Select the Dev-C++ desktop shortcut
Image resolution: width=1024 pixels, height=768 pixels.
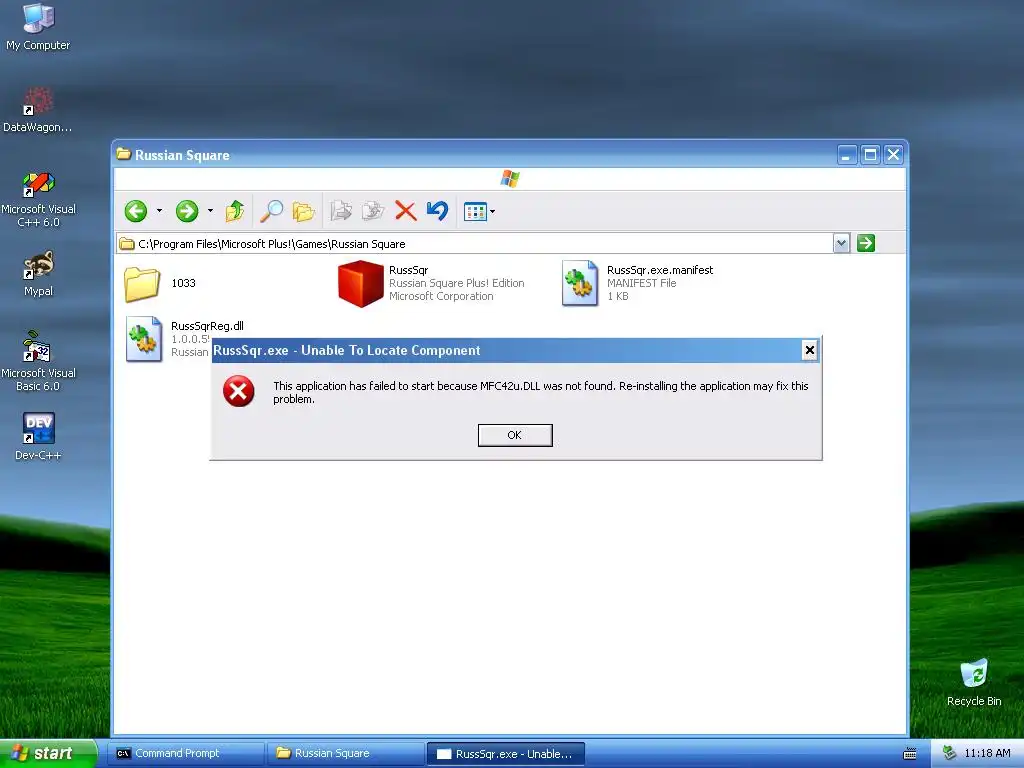click(x=38, y=436)
